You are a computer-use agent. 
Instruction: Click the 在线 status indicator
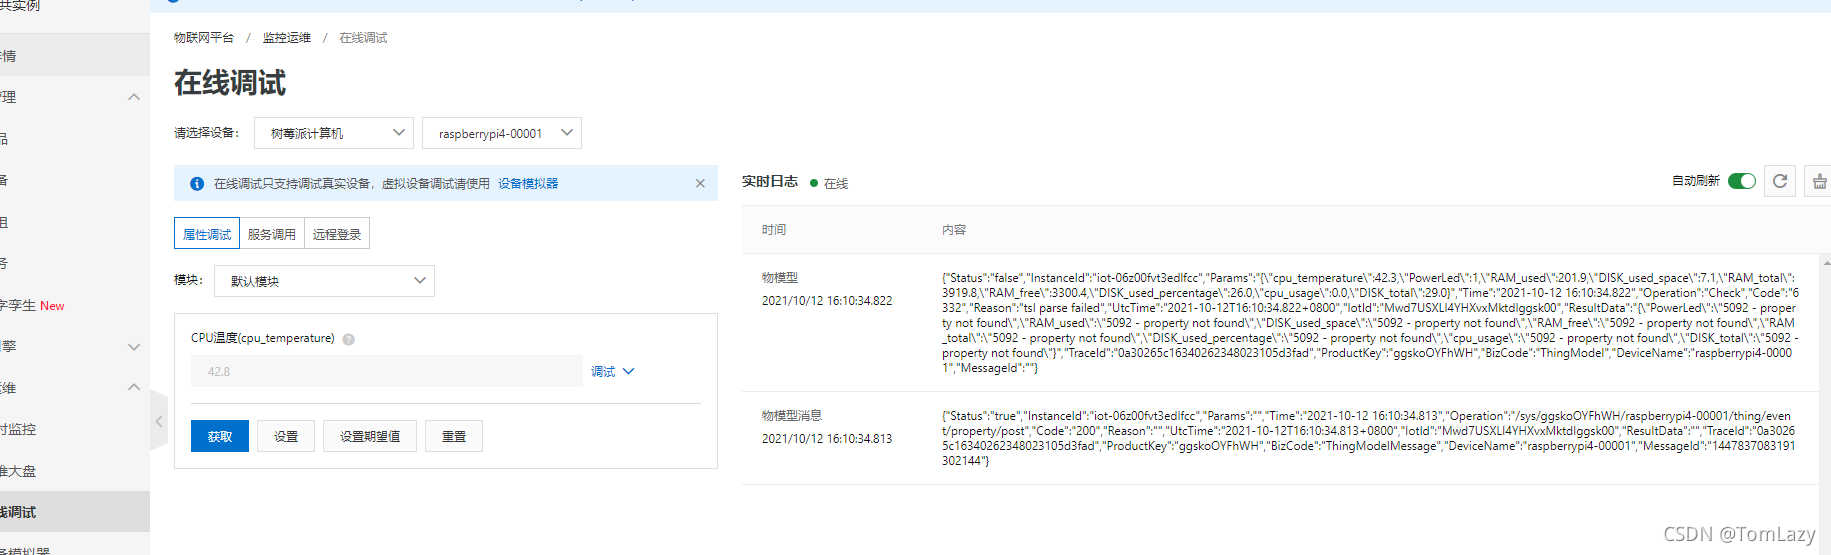pyautogui.click(x=829, y=184)
